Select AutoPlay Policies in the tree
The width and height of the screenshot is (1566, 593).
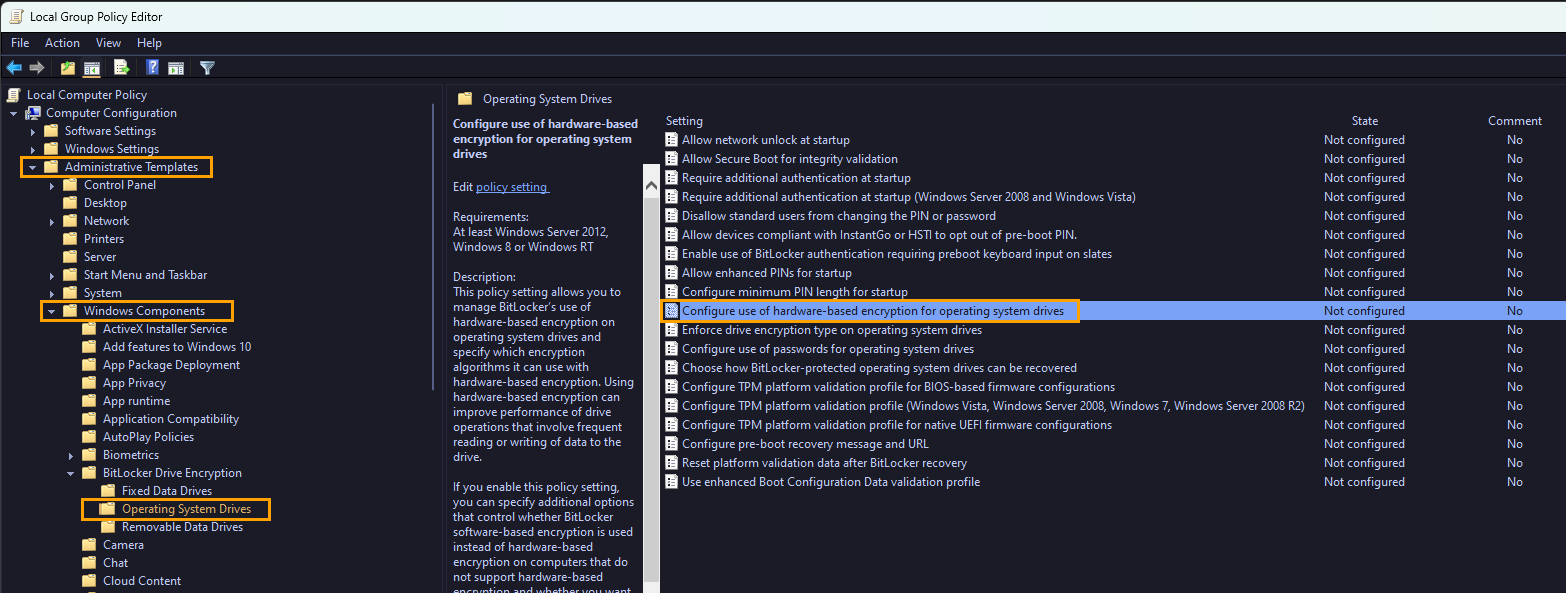pyautogui.click(x=148, y=437)
